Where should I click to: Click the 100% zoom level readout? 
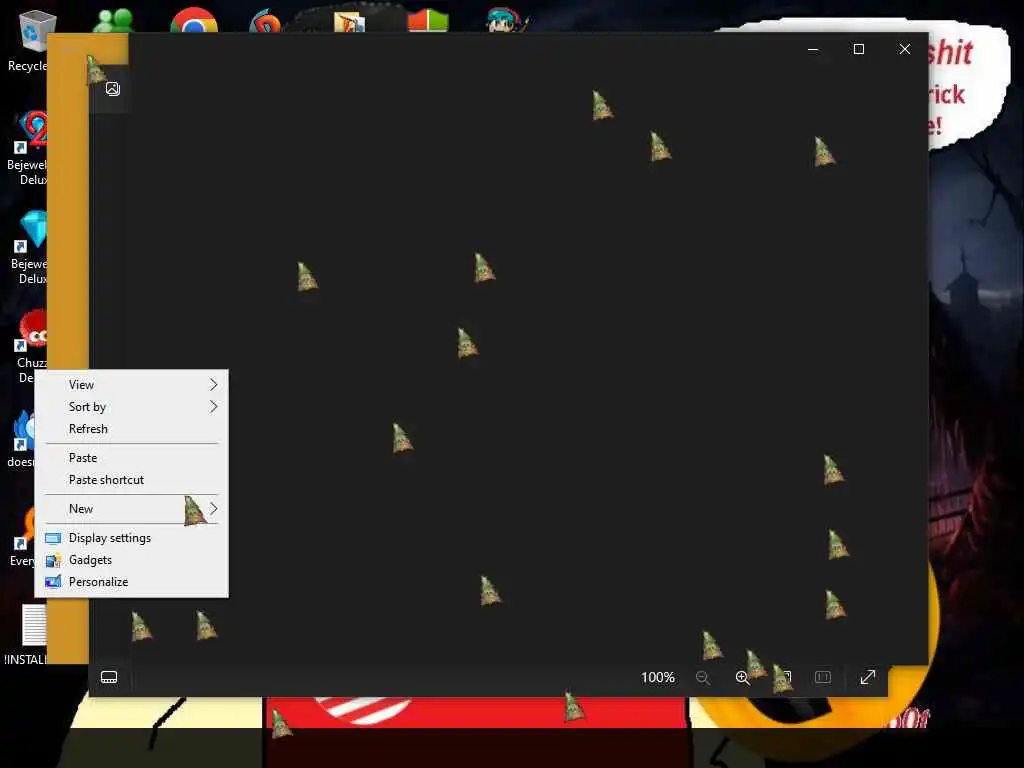tap(657, 677)
